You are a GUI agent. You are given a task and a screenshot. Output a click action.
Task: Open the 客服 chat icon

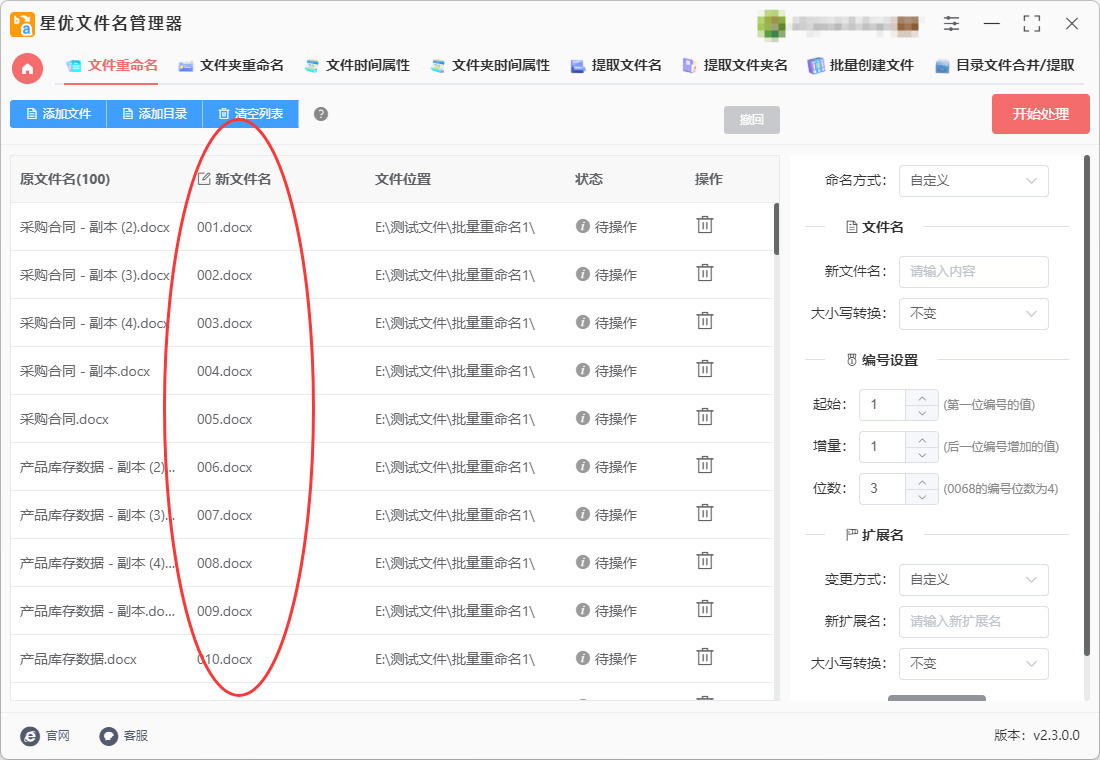coord(108,735)
